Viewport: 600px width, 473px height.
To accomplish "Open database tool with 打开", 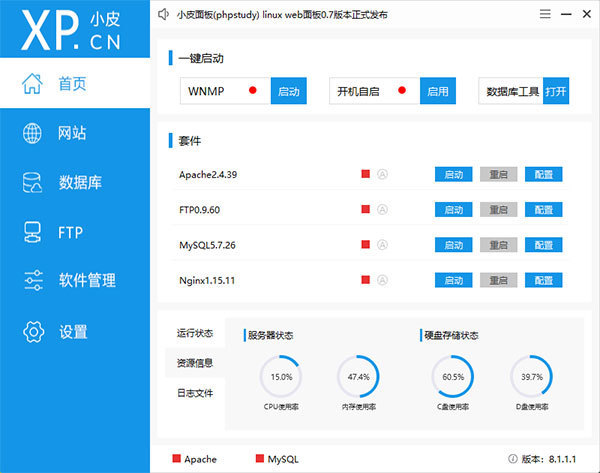I will pyautogui.click(x=556, y=91).
